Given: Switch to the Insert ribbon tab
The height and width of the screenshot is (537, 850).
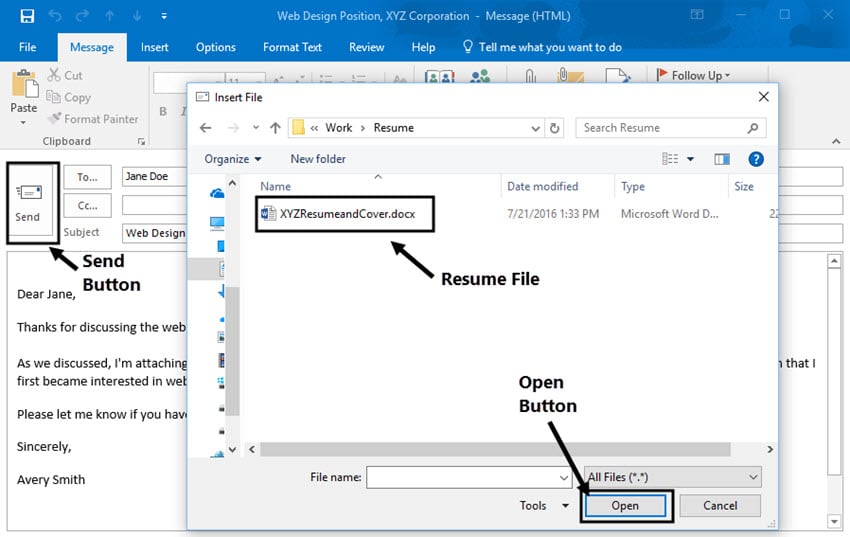Looking at the screenshot, I should coord(154,47).
